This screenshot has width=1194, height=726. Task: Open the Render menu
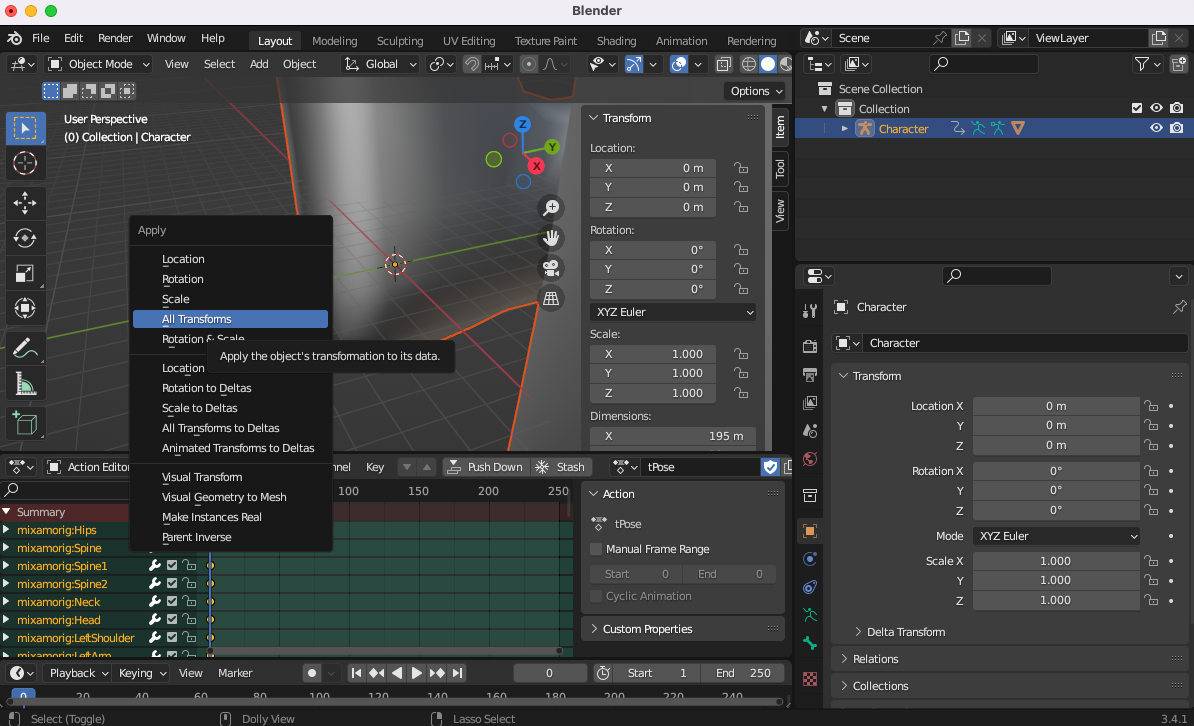(x=115, y=38)
